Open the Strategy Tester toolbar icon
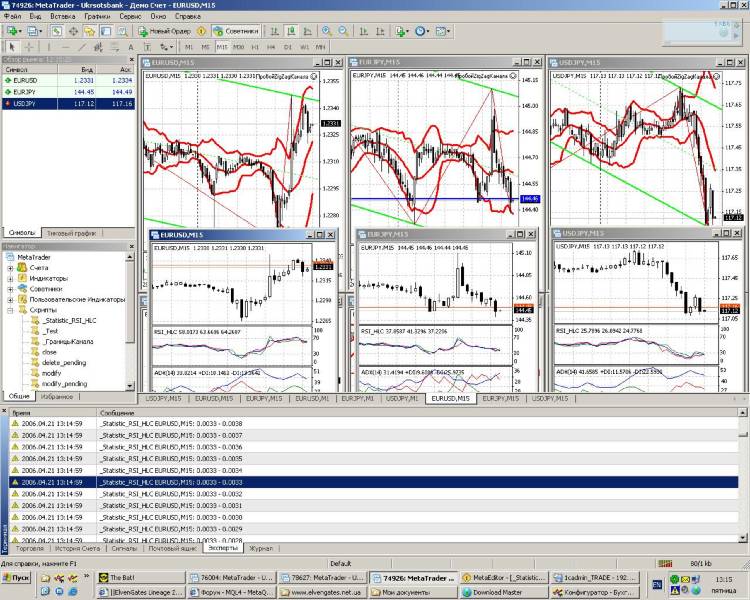Viewport: 750px width, 600px height. [x=122, y=31]
